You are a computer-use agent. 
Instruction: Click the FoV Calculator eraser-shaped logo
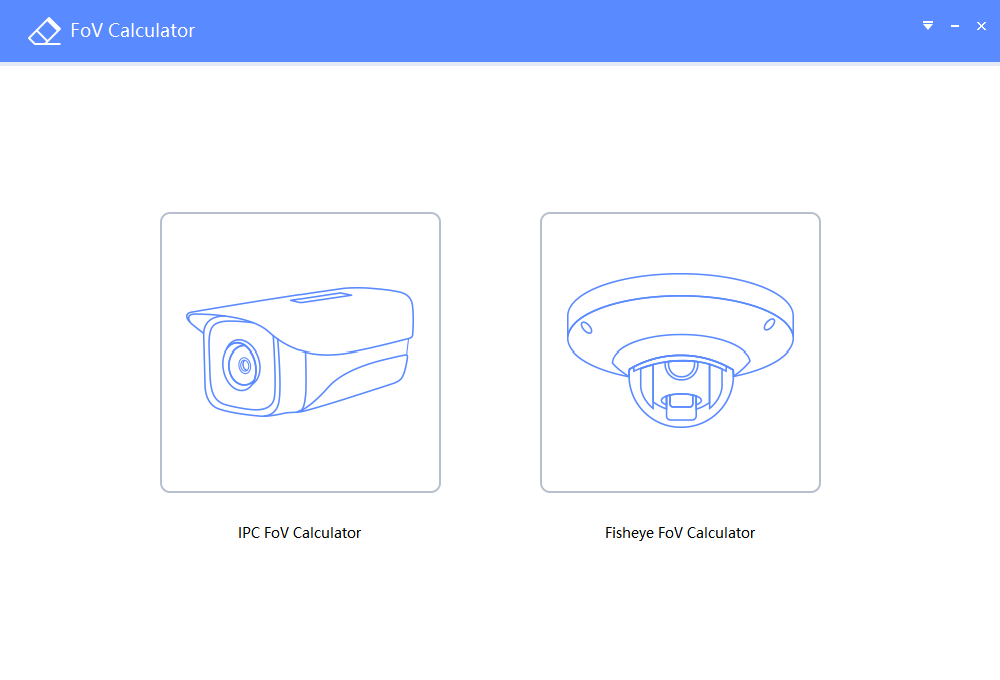point(45,31)
